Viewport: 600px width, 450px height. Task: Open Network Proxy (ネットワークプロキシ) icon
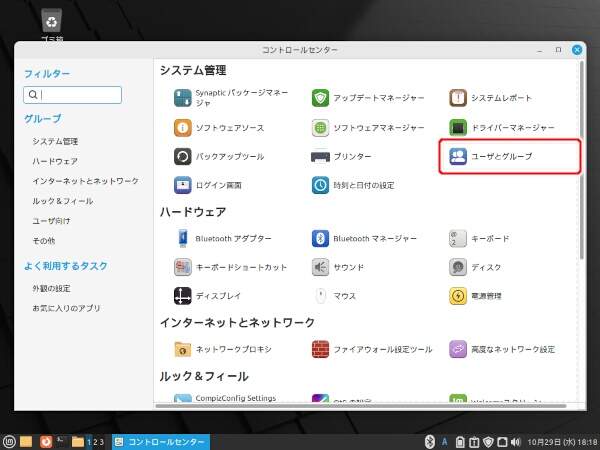coord(183,349)
